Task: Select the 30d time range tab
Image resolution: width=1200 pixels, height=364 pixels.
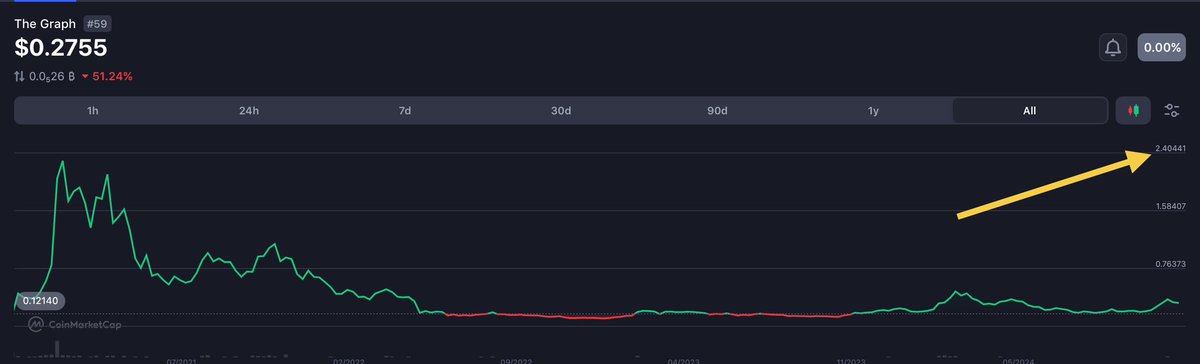Action: click(561, 111)
